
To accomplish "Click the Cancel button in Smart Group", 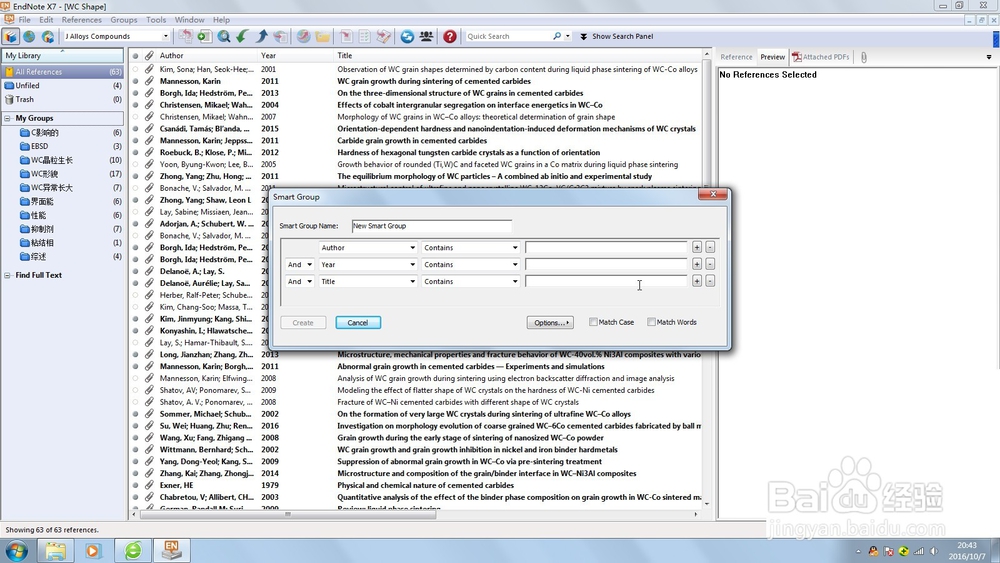I will (x=358, y=323).
